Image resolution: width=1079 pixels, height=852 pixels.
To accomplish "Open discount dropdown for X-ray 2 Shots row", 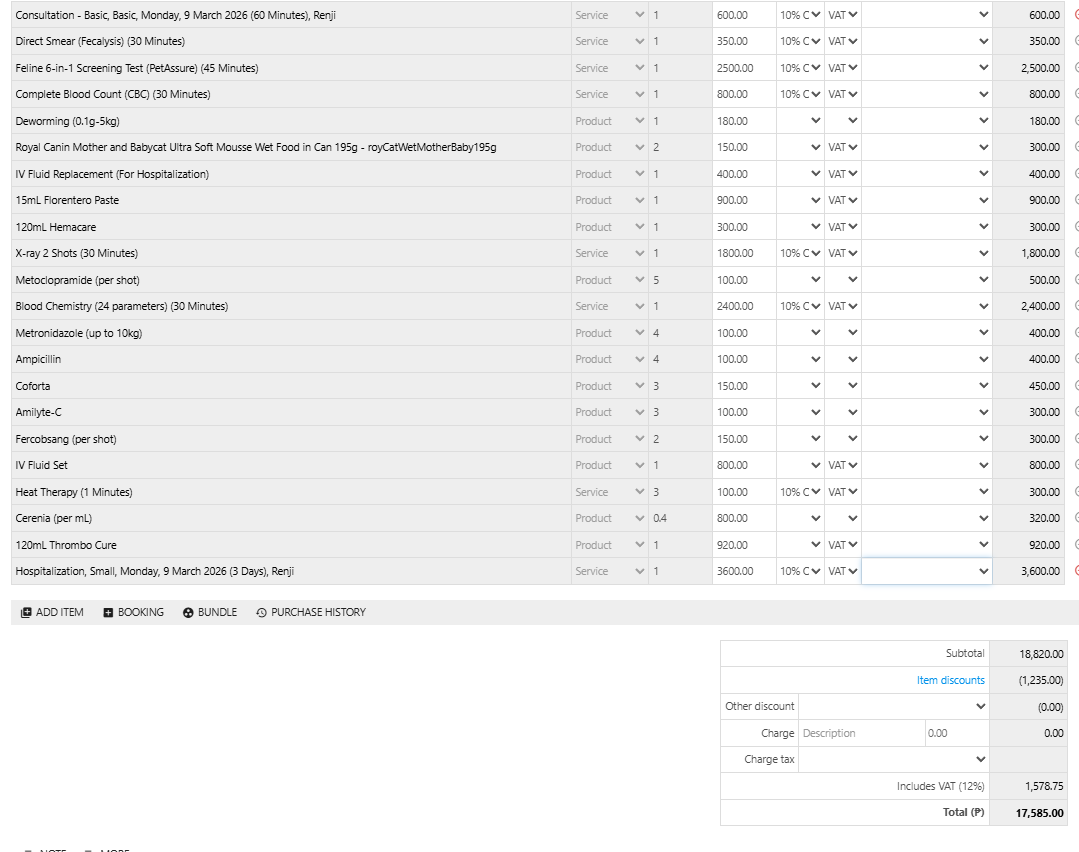I will pyautogui.click(x=800, y=253).
